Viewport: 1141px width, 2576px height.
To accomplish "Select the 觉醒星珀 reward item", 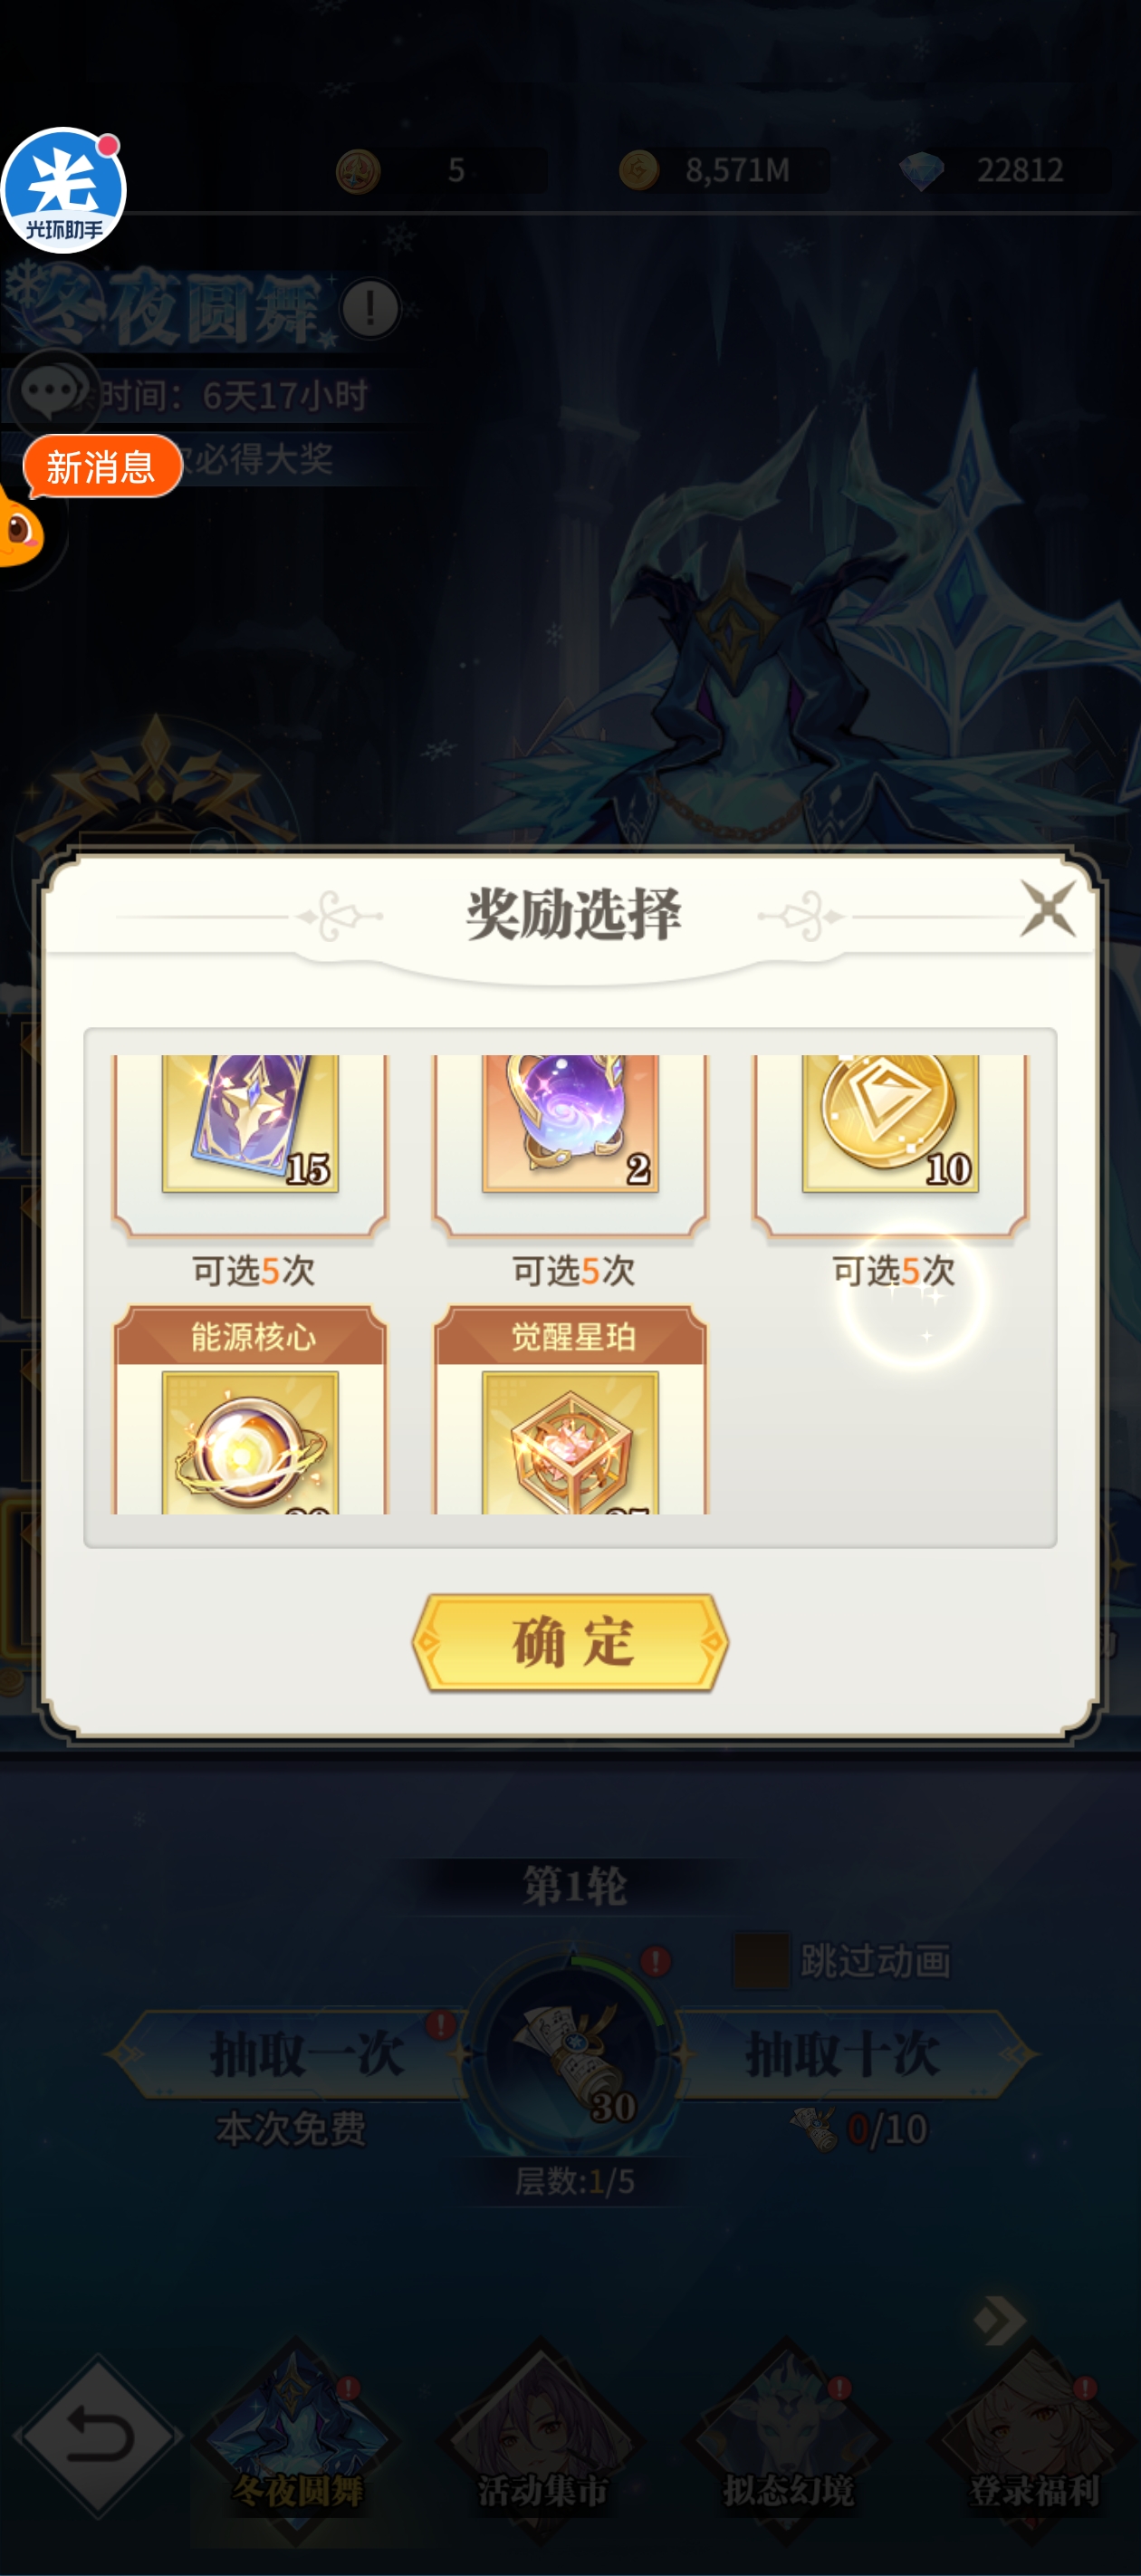I will tap(570, 1410).
